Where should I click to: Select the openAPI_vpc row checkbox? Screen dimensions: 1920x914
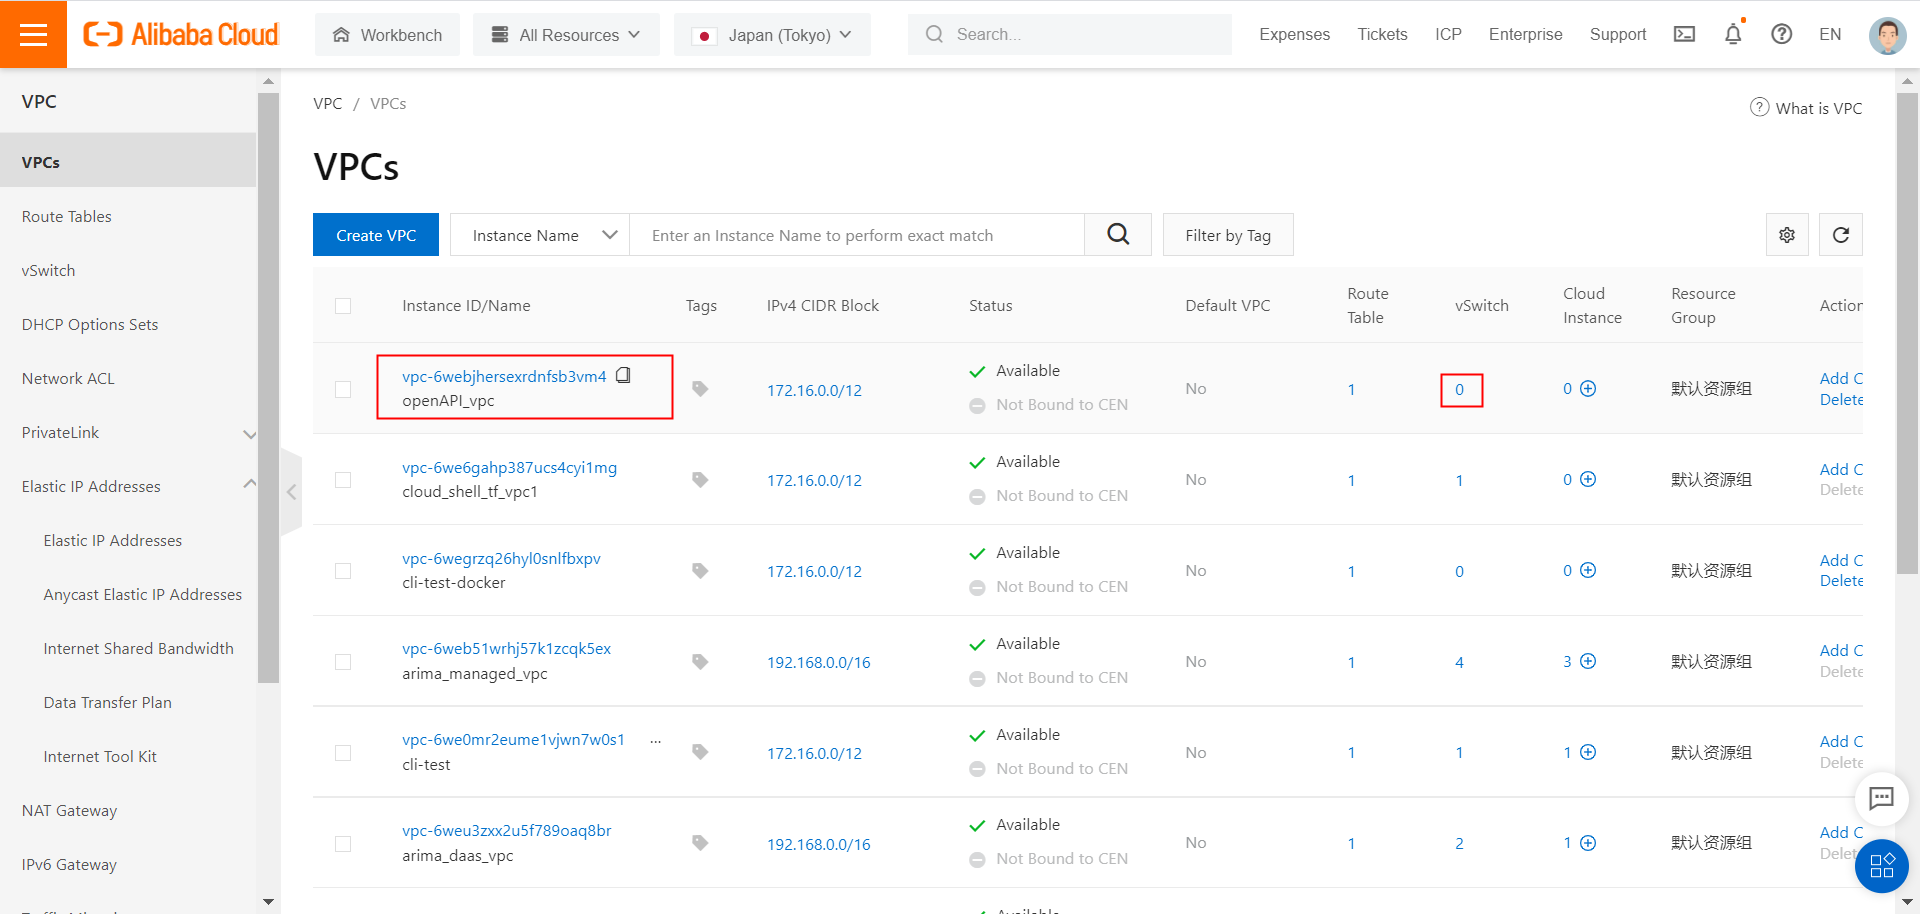(x=343, y=389)
